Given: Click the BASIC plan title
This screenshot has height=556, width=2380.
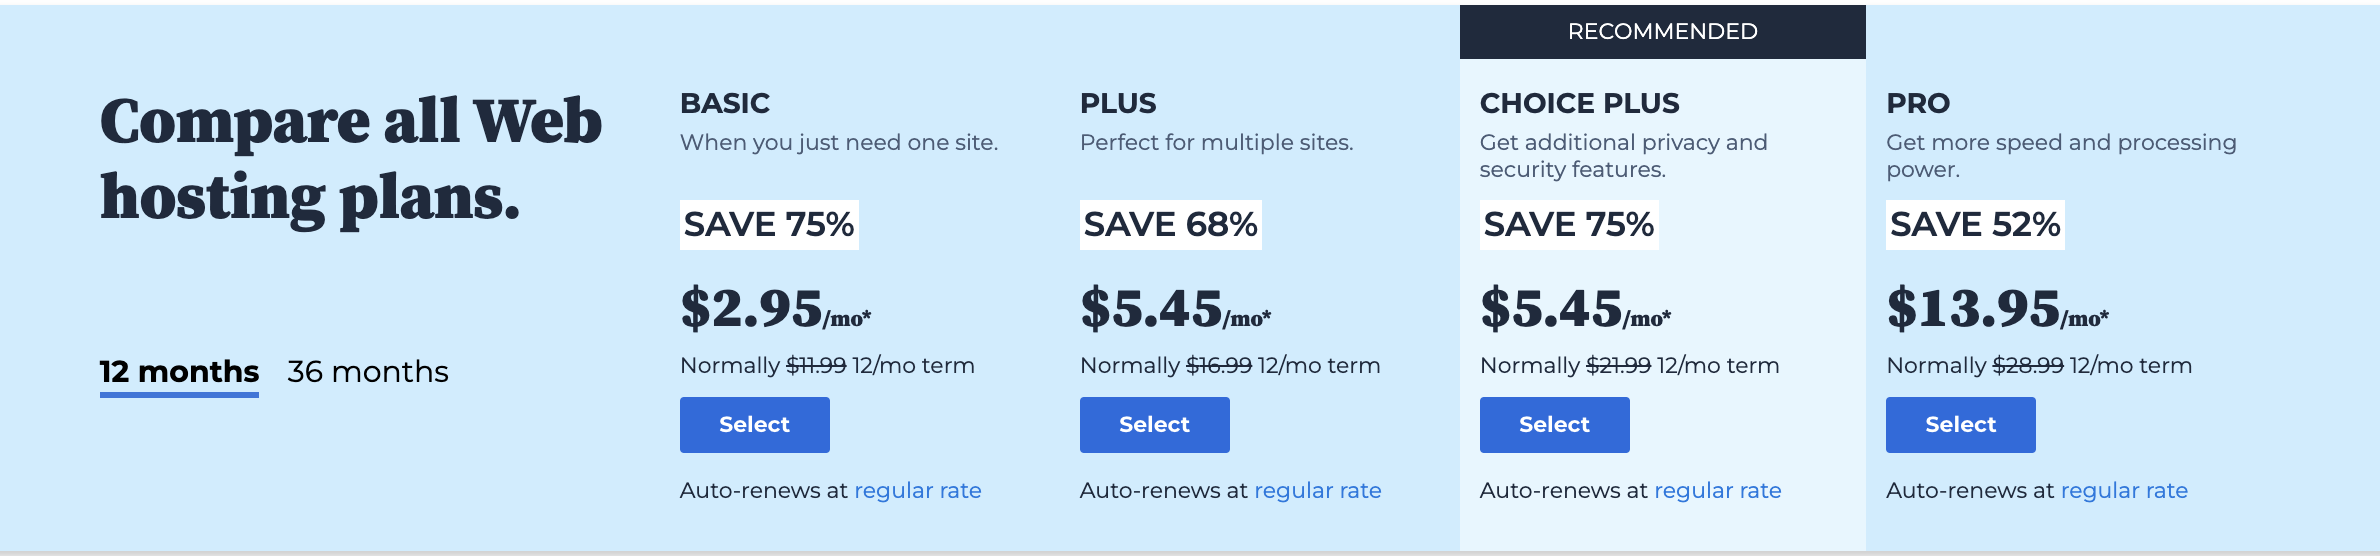Looking at the screenshot, I should click(x=725, y=104).
